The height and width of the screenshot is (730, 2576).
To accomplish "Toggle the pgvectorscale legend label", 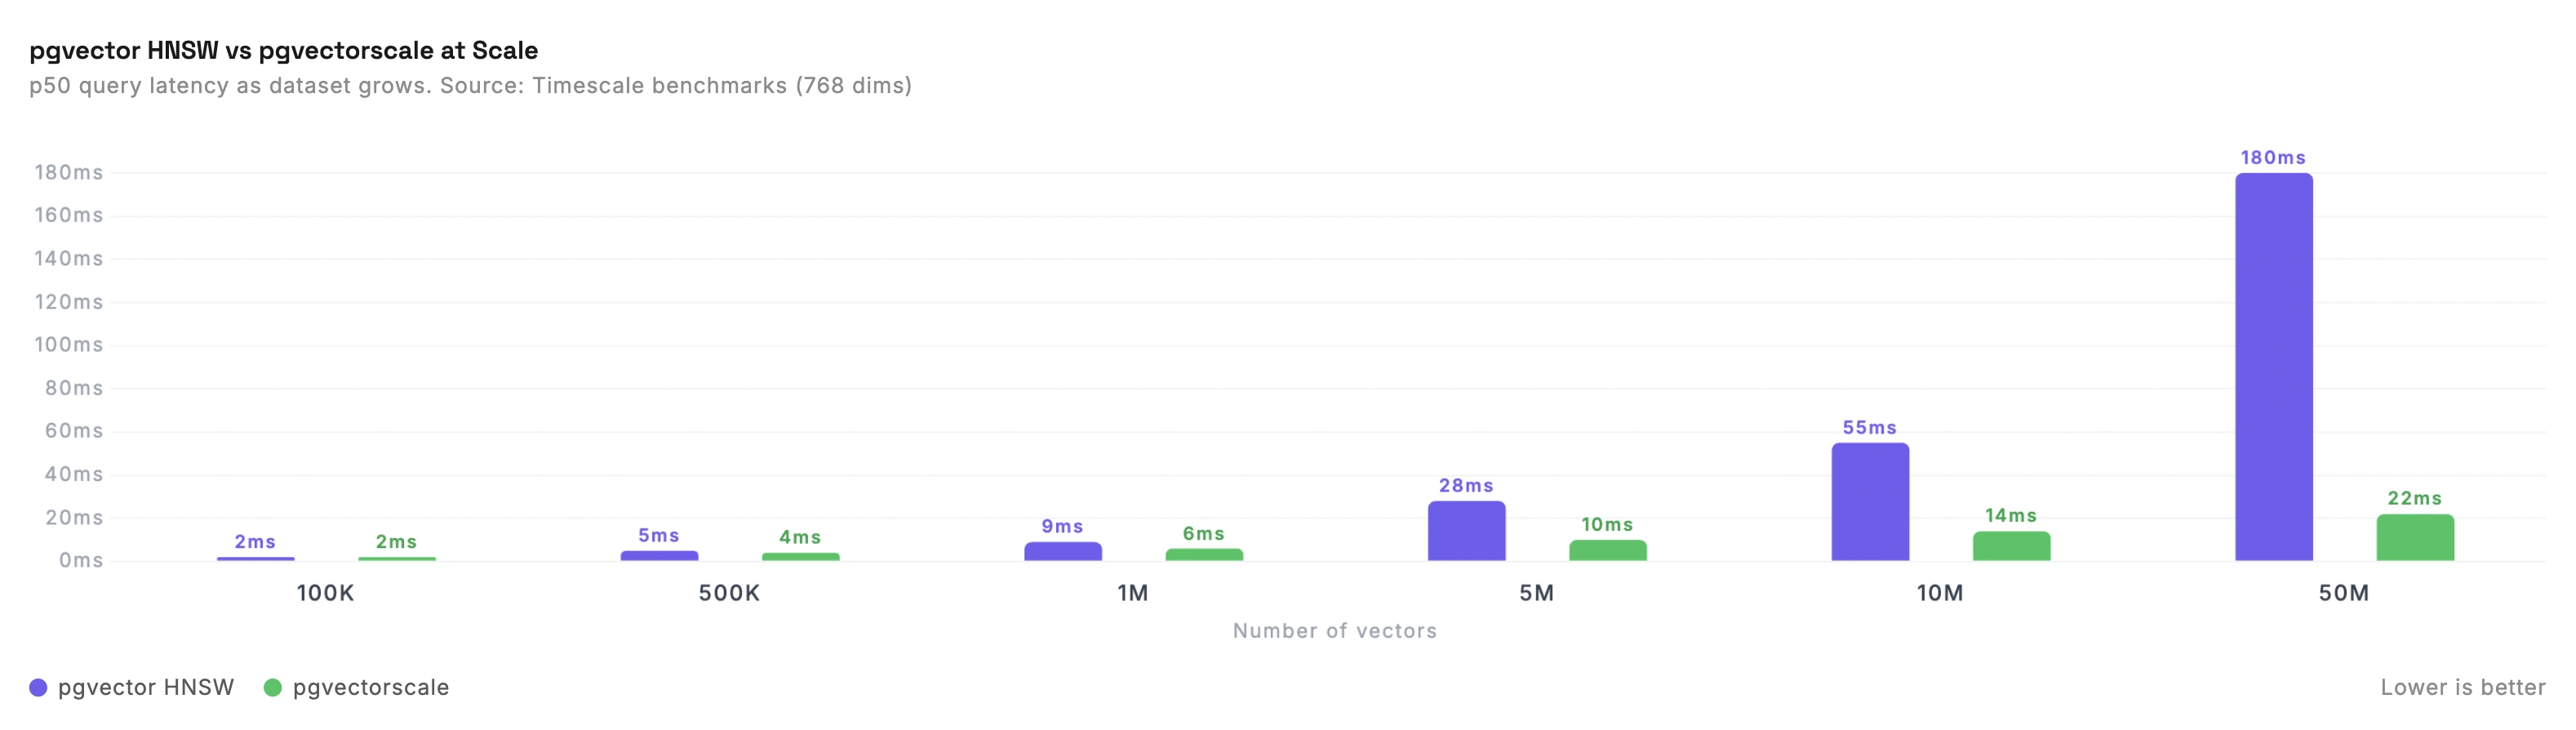I will point(371,688).
